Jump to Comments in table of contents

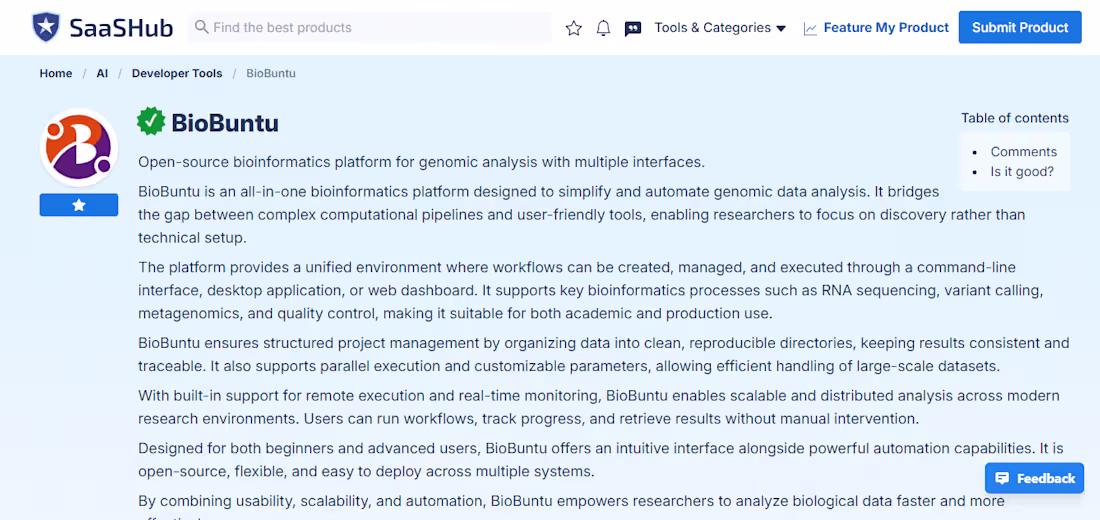click(x=1024, y=152)
